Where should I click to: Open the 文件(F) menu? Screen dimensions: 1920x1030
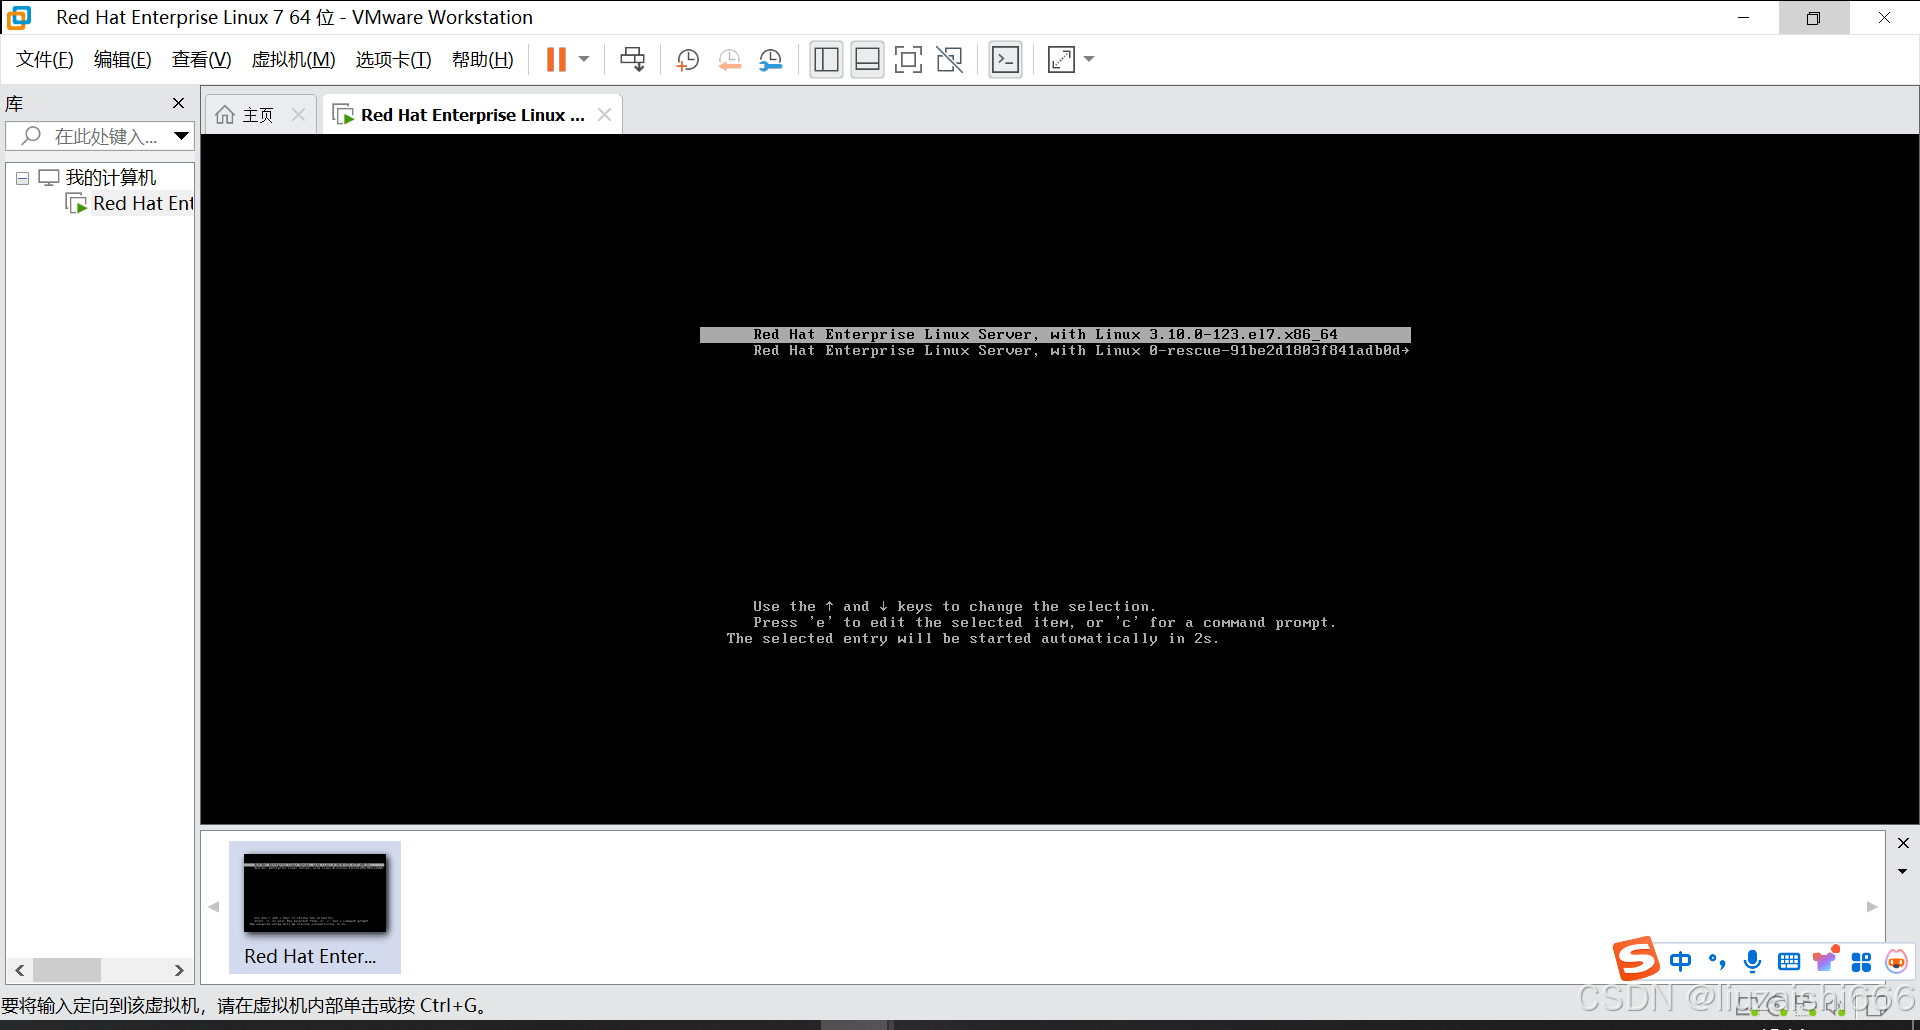(x=45, y=60)
